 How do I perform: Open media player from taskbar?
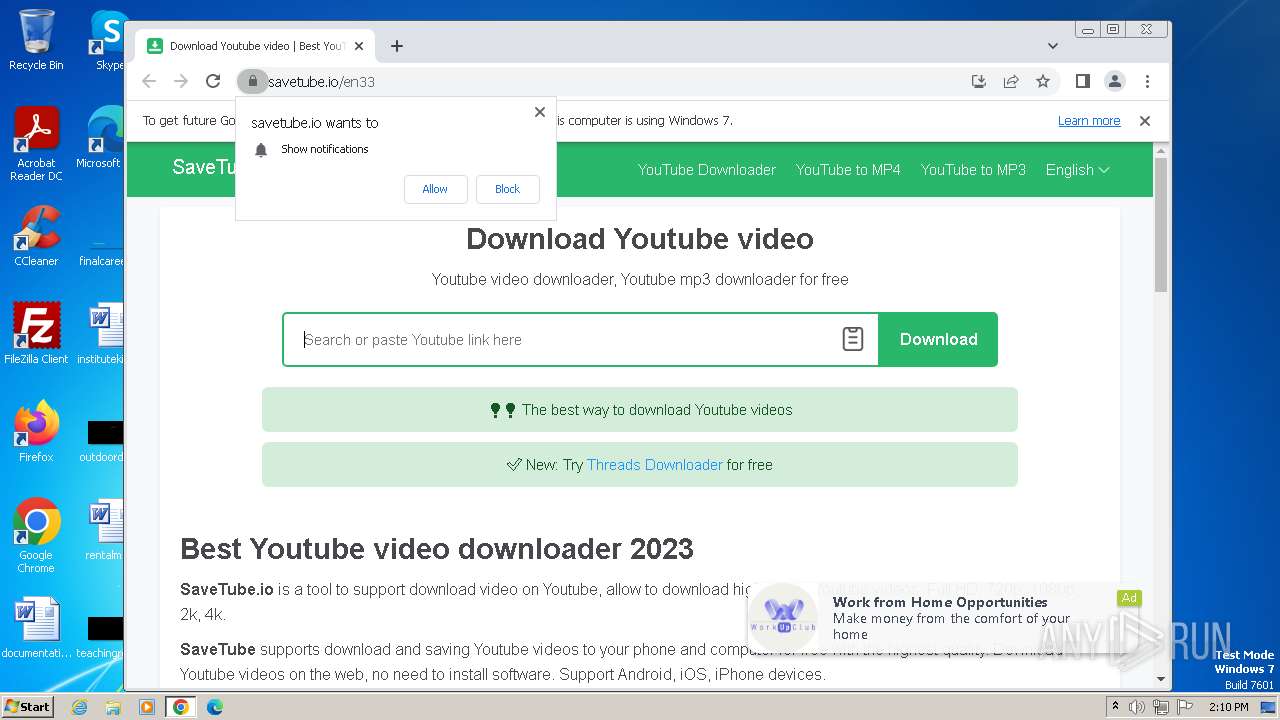point(147,707)
